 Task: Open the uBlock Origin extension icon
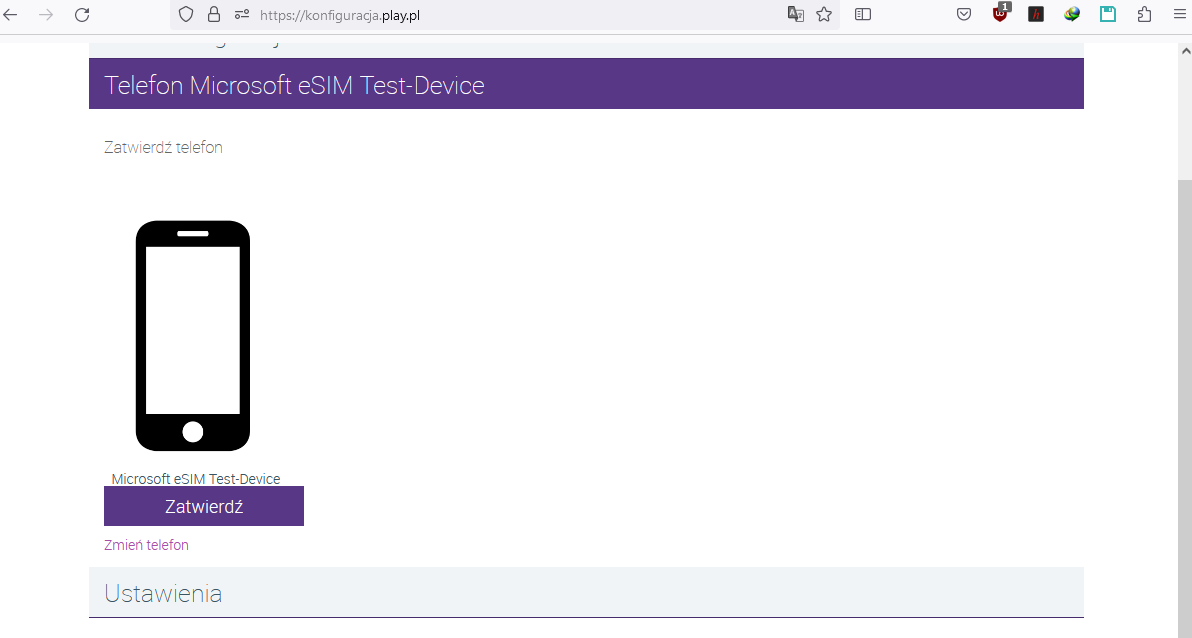(x=1000, y=13)
